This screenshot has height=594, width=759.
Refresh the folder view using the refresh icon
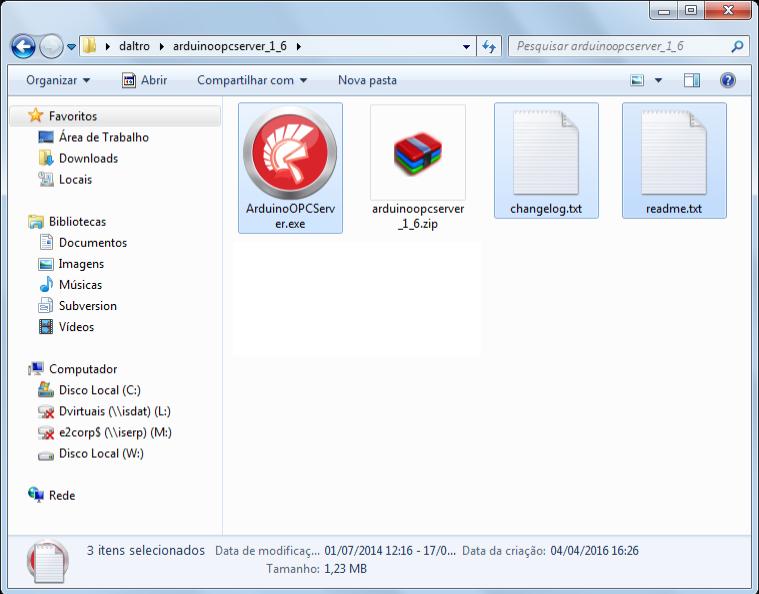tap(489, 46)
